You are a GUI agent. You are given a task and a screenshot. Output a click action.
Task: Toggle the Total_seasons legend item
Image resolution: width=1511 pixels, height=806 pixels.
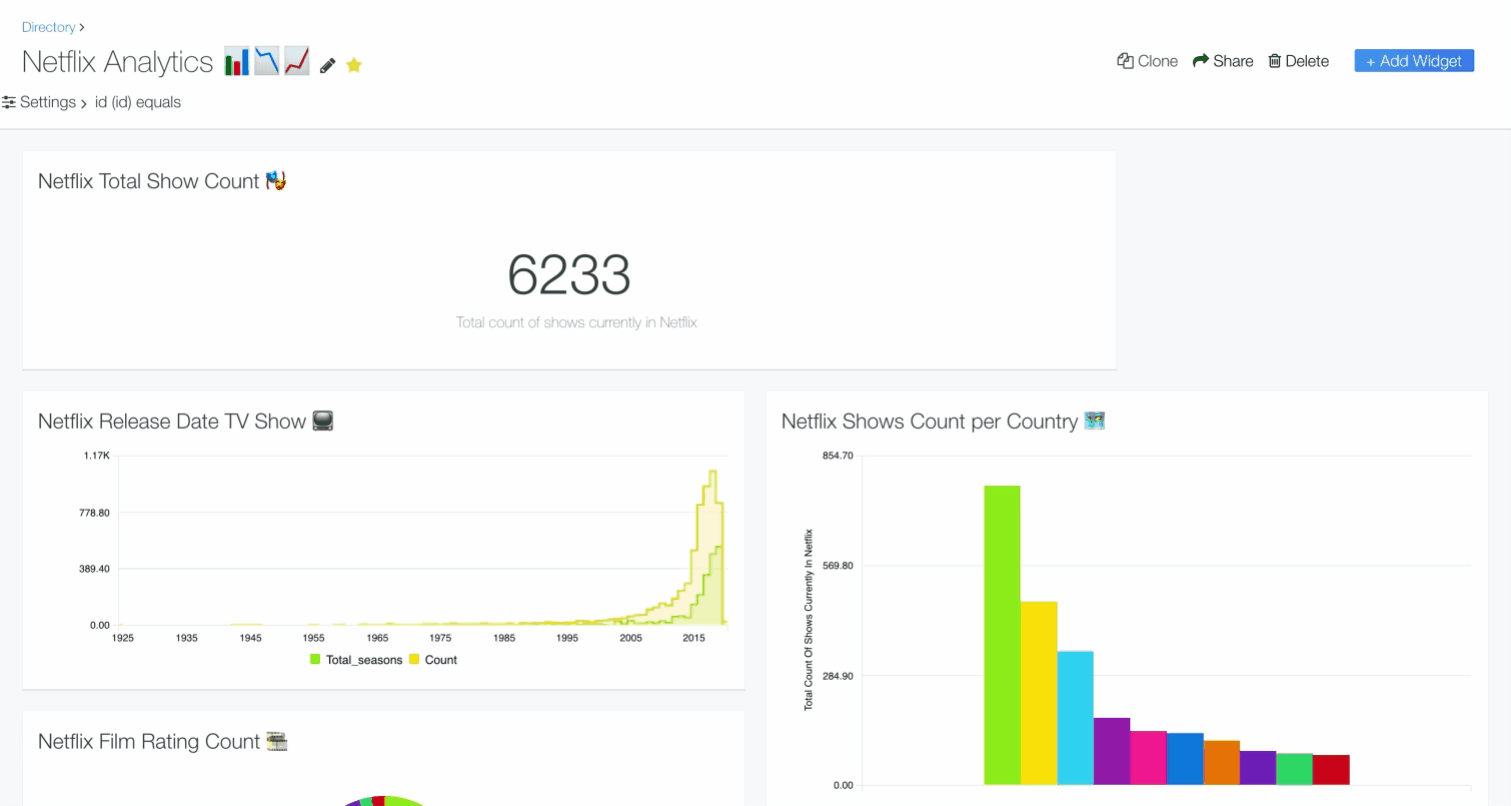pos(356,660)
